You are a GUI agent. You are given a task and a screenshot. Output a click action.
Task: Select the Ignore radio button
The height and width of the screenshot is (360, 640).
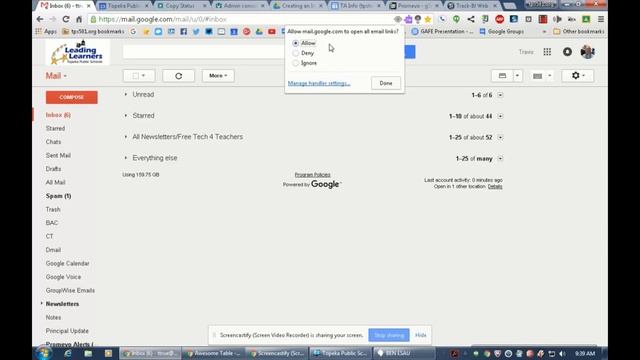coord(296,63)
